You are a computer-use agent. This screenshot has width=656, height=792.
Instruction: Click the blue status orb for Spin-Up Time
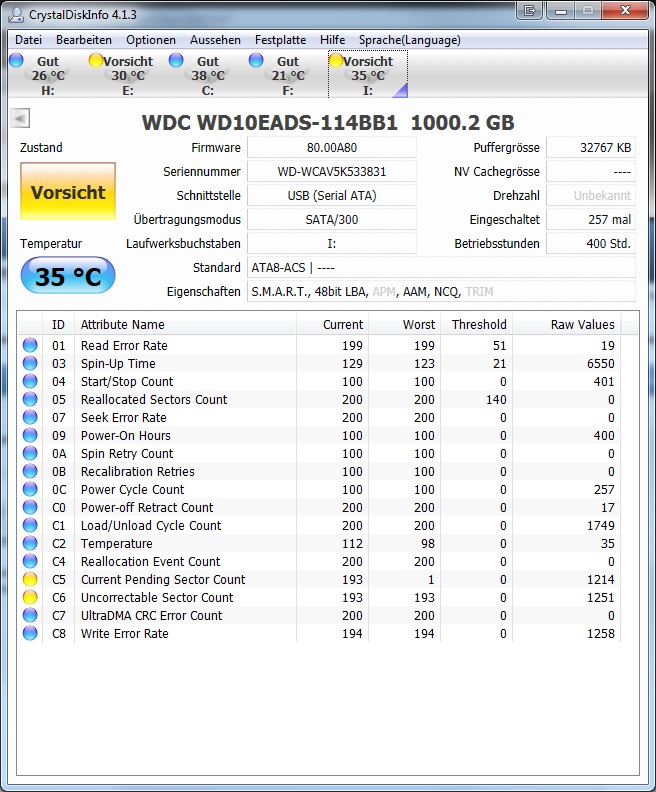pyautogui.click(x=30, y=363)
